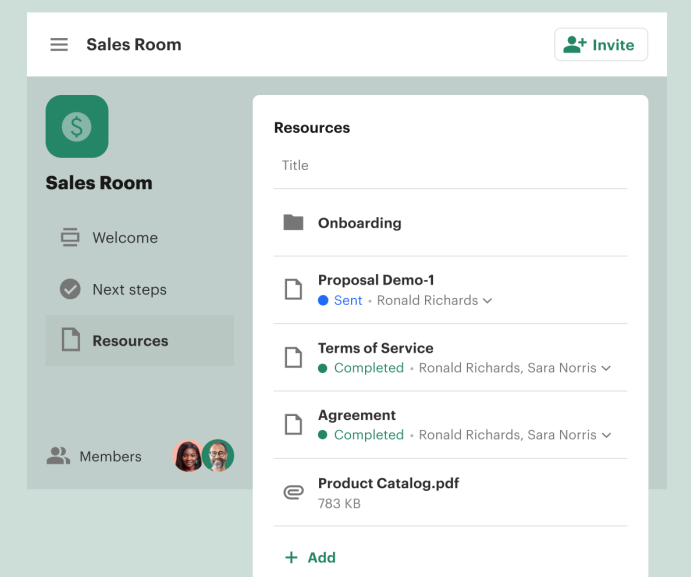691x577 pixels.
Task: Select the Welcome layout icon
Action: click(70, 237)
